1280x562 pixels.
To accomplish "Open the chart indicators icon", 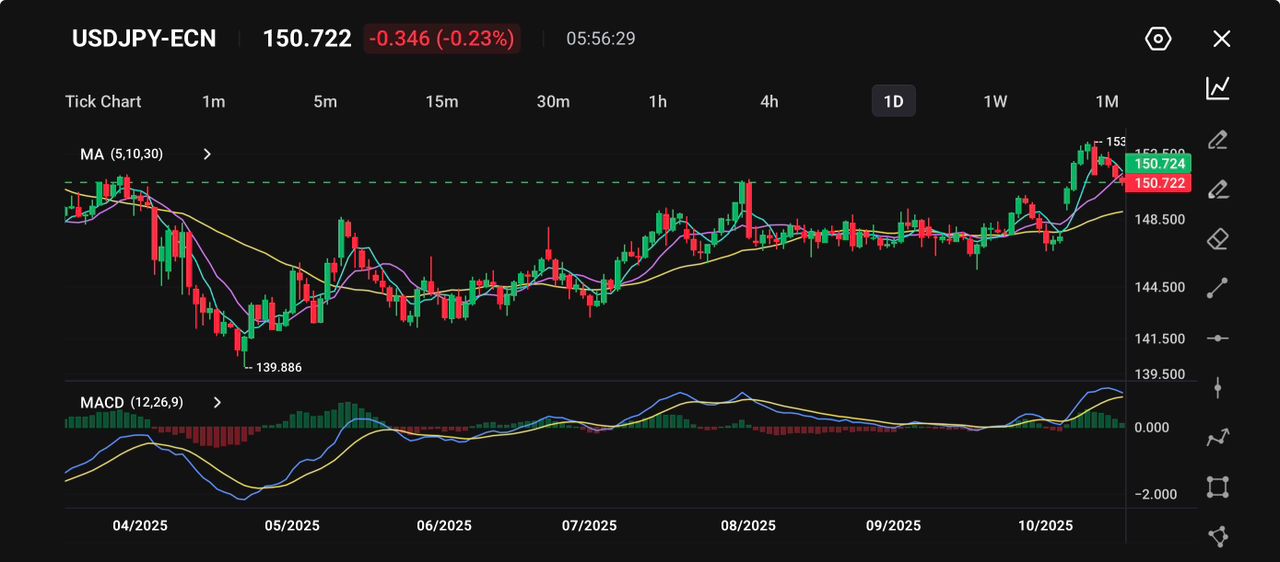I will (x=1217, y=88).
